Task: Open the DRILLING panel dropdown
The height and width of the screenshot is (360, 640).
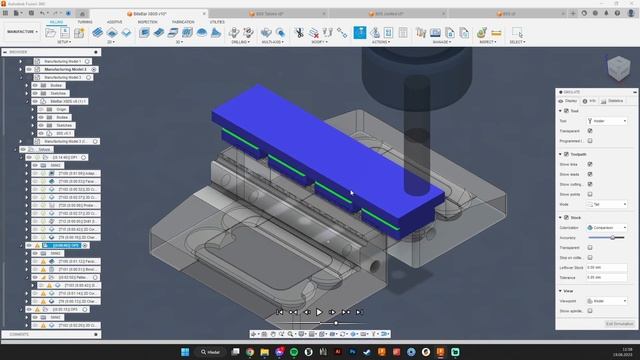Action: (x=240, y=42)
